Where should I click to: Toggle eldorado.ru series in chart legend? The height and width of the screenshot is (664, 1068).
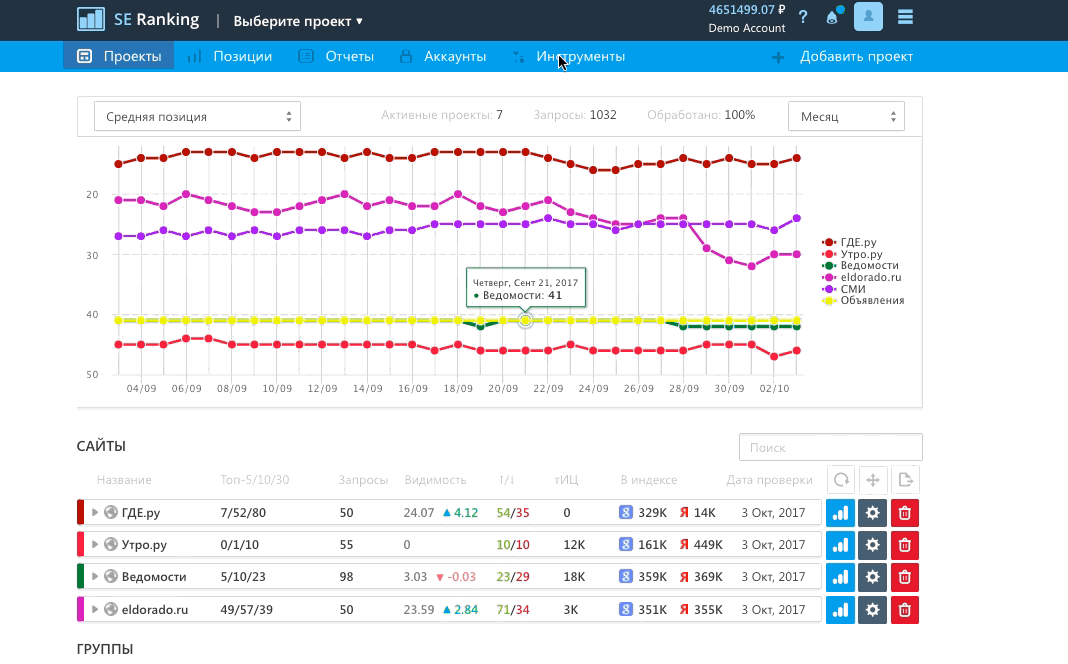point(862,277)
